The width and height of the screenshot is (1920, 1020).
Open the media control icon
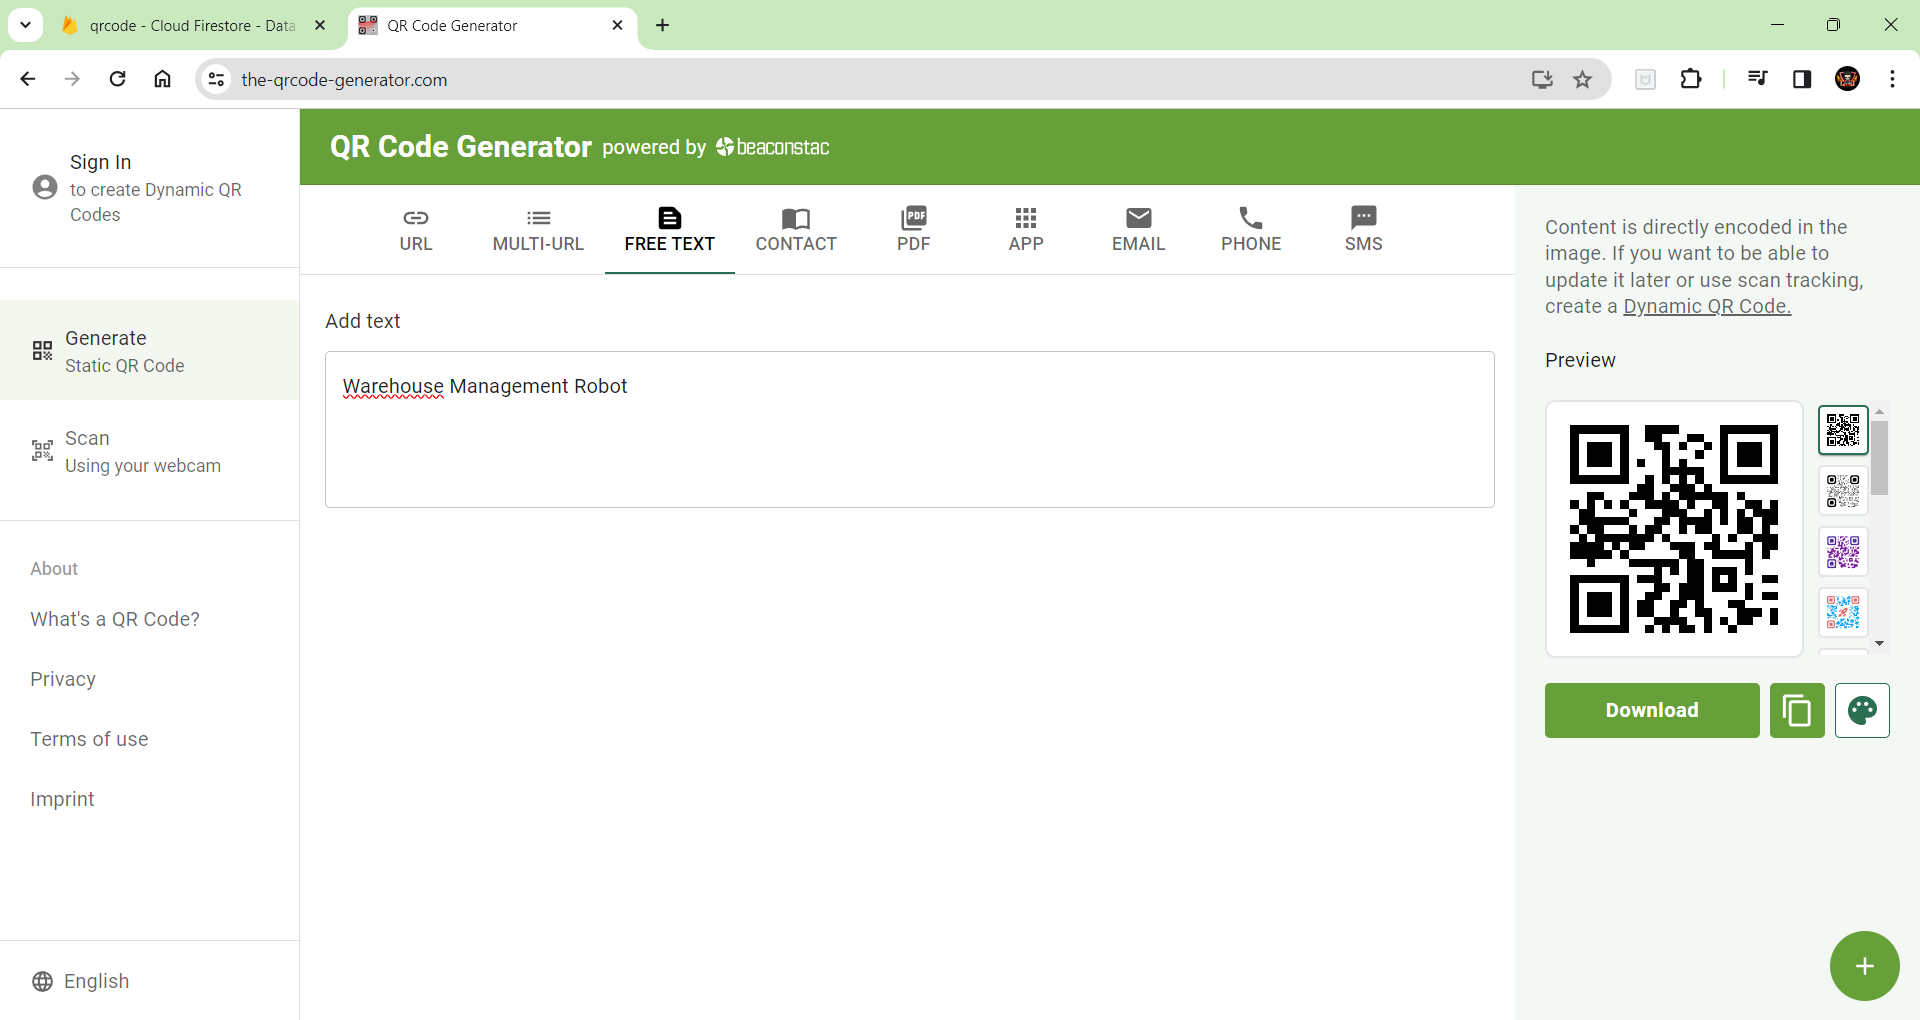[x=1757, y=79]
